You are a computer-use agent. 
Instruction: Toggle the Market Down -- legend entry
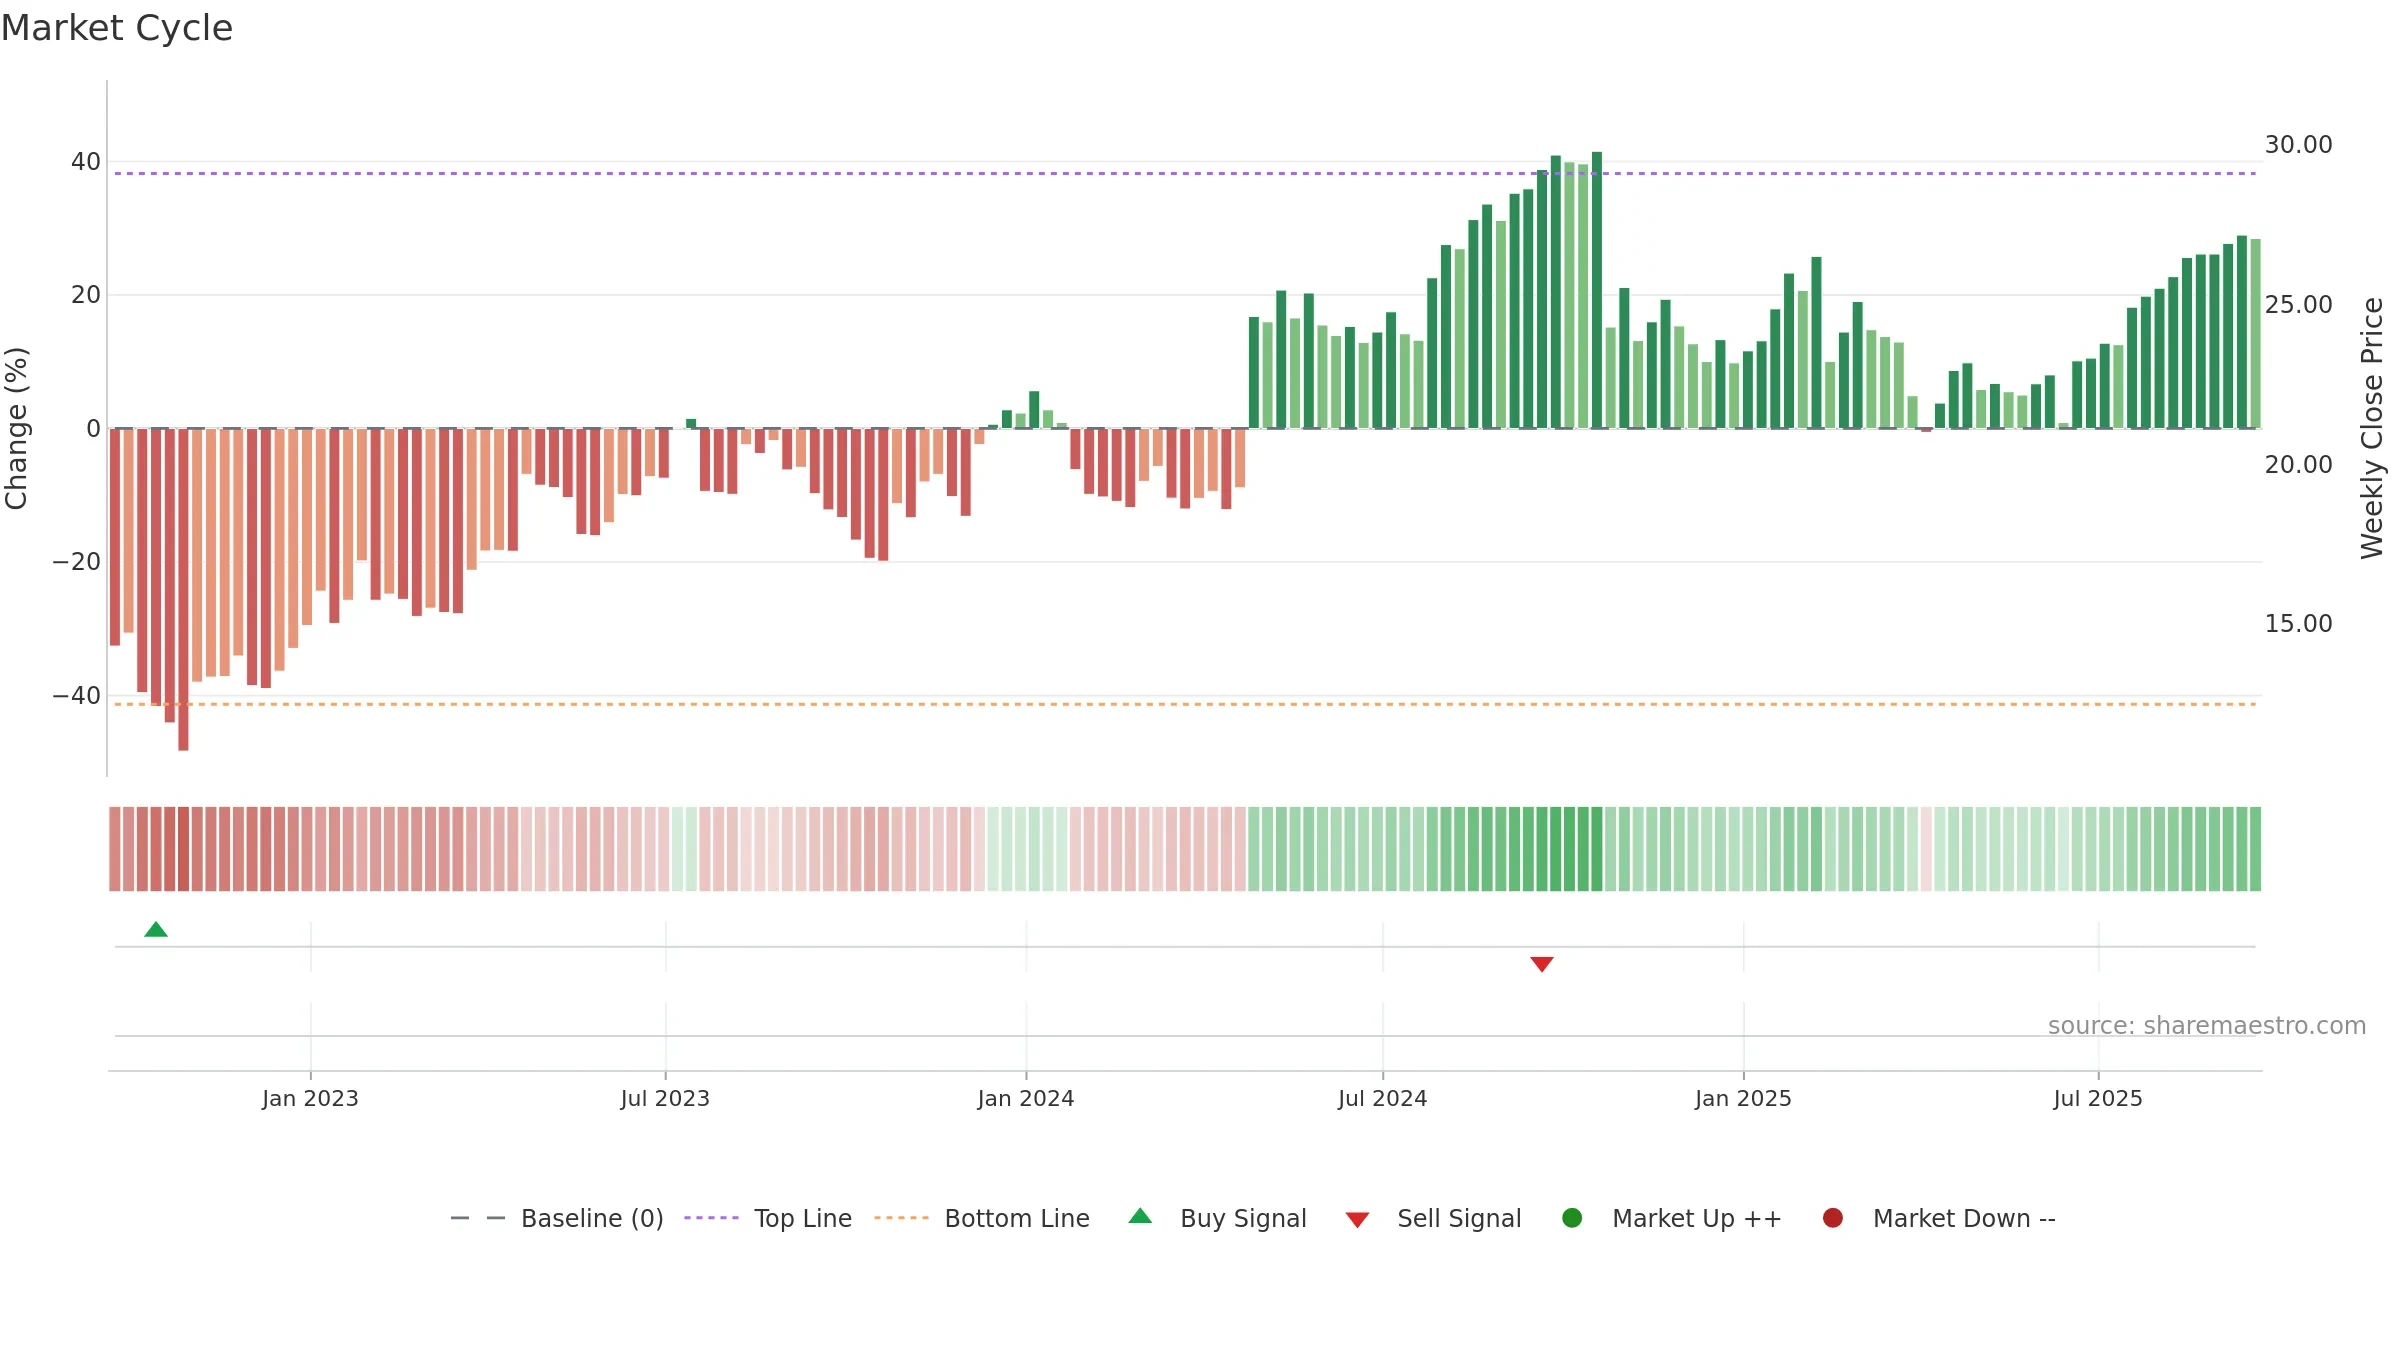[x=1939, y=1218]
